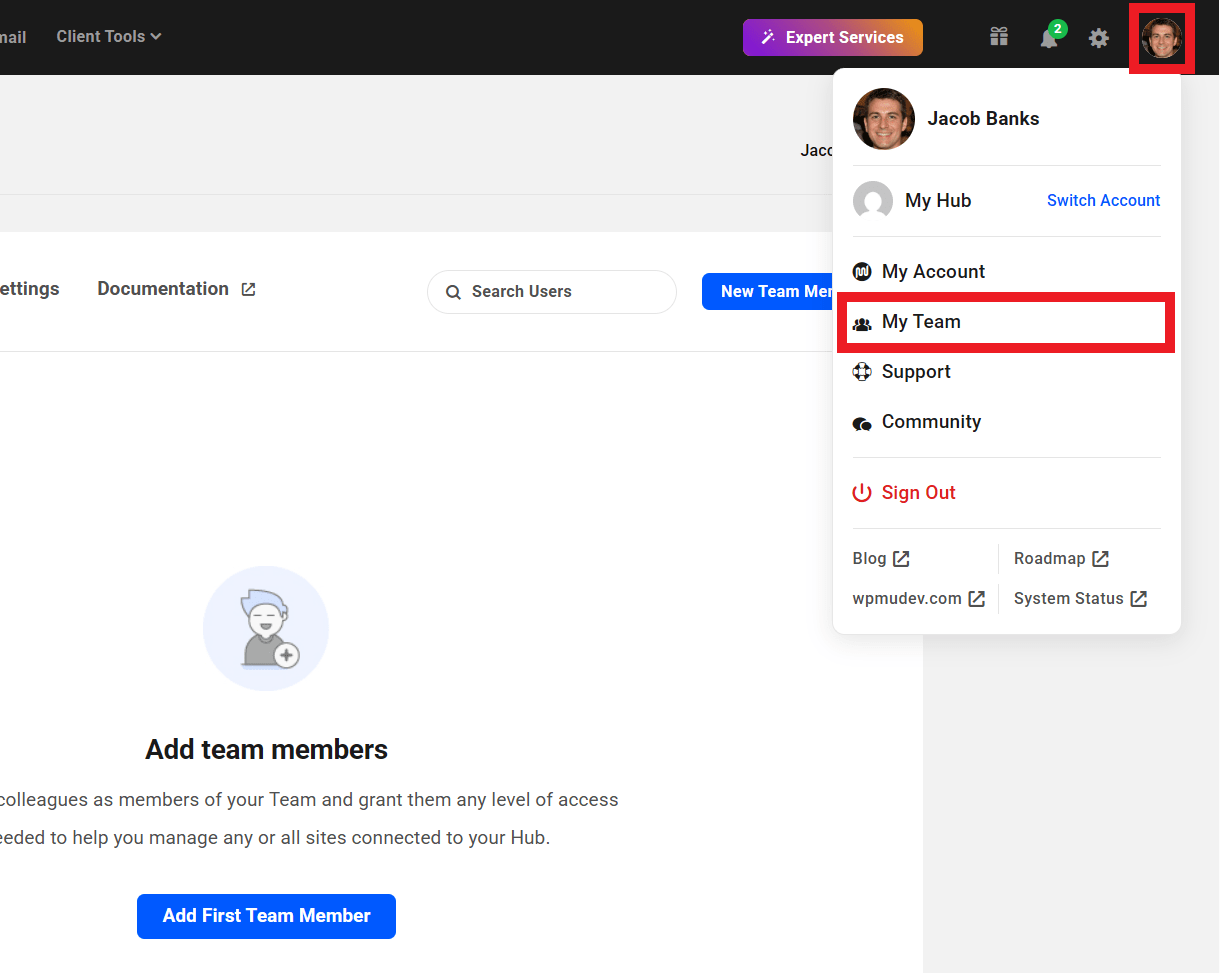This screenshot has width=1220, height=973.
Task: Click the WPMU DEV logo beside My Account
Action: tap(862, 271)
